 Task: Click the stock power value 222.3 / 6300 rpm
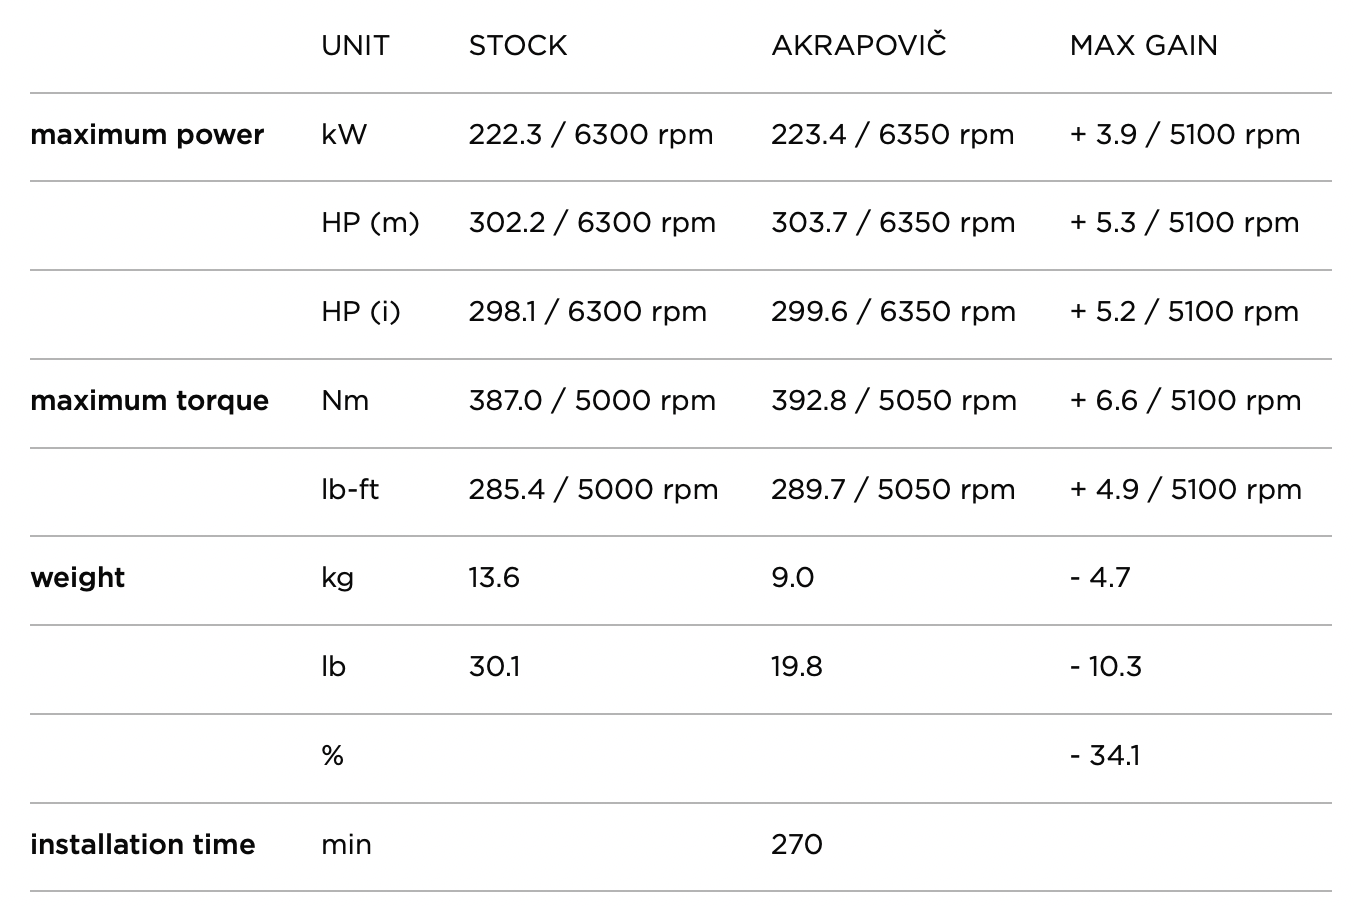coord(590,135)
